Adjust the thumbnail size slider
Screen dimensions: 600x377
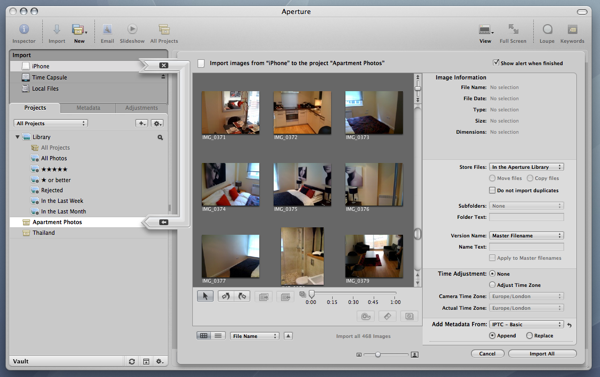[x=378, y=355]
